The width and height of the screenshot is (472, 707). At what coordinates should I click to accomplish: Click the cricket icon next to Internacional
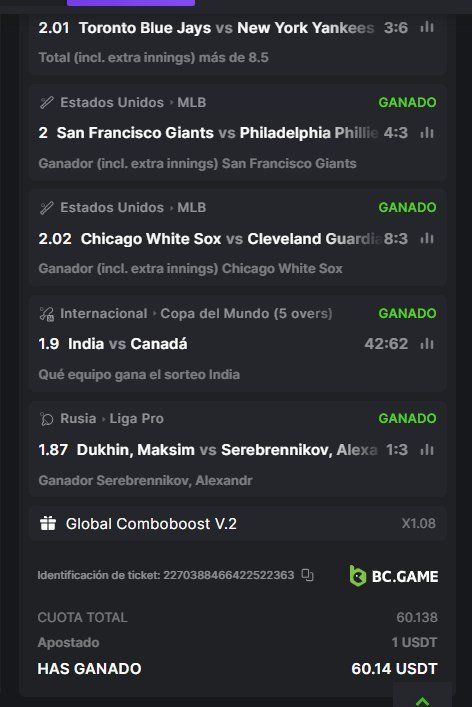click(46, 313)
